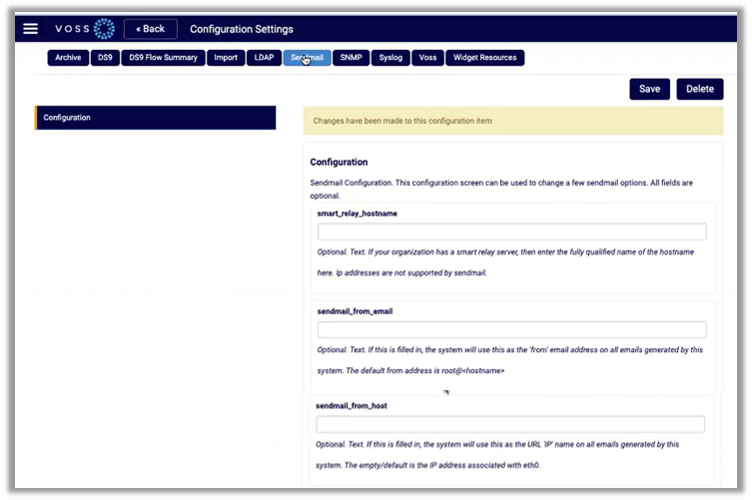Select the Widget Resources tab
Image resolution: width=752 pixels, height=500 pixels.
pos(485,58)
